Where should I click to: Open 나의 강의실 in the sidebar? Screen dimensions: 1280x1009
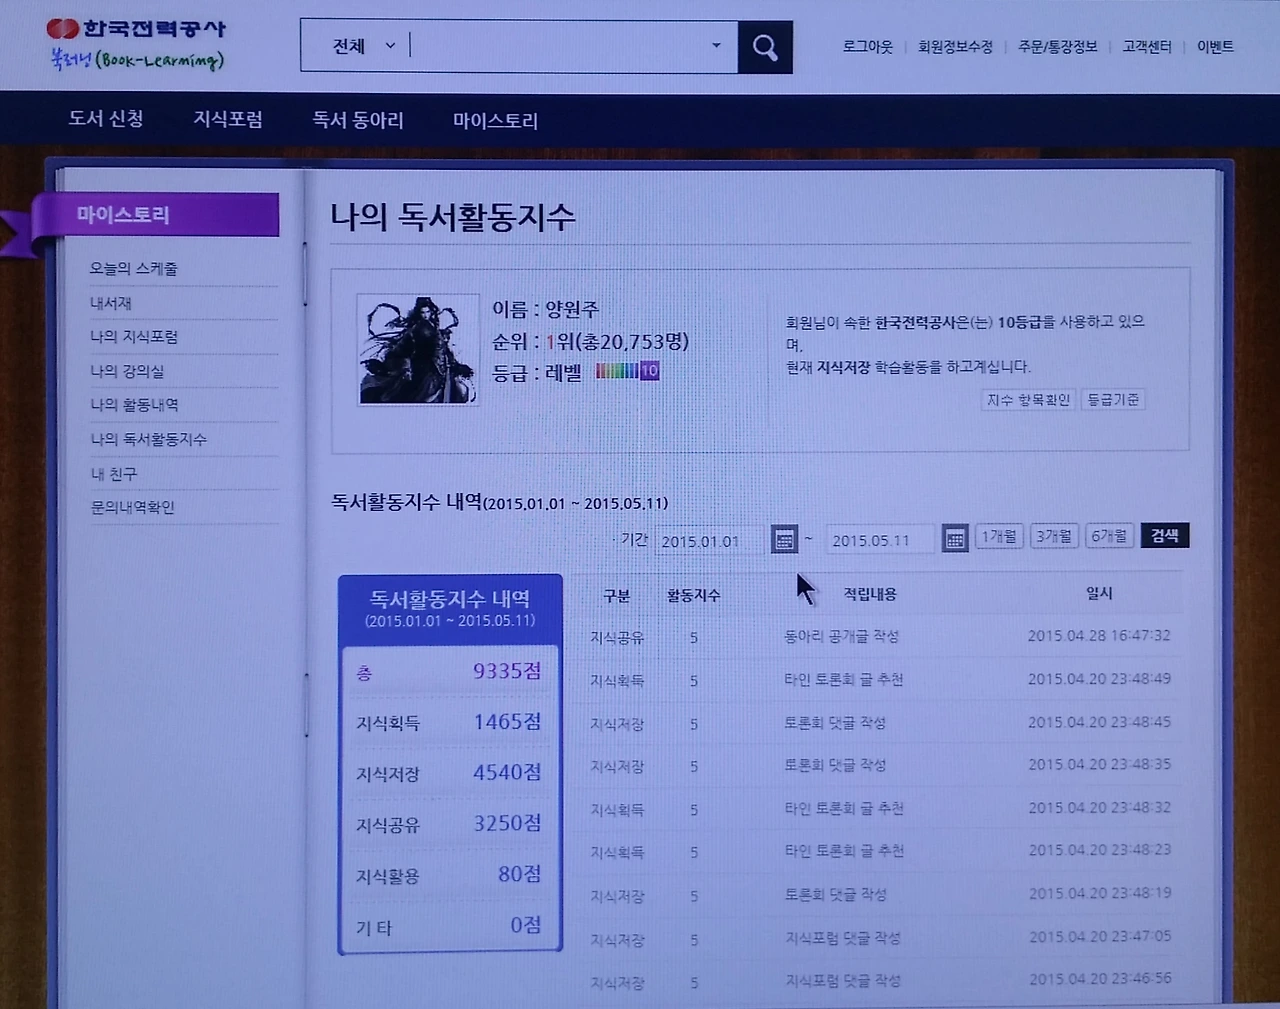pos(127,371)
